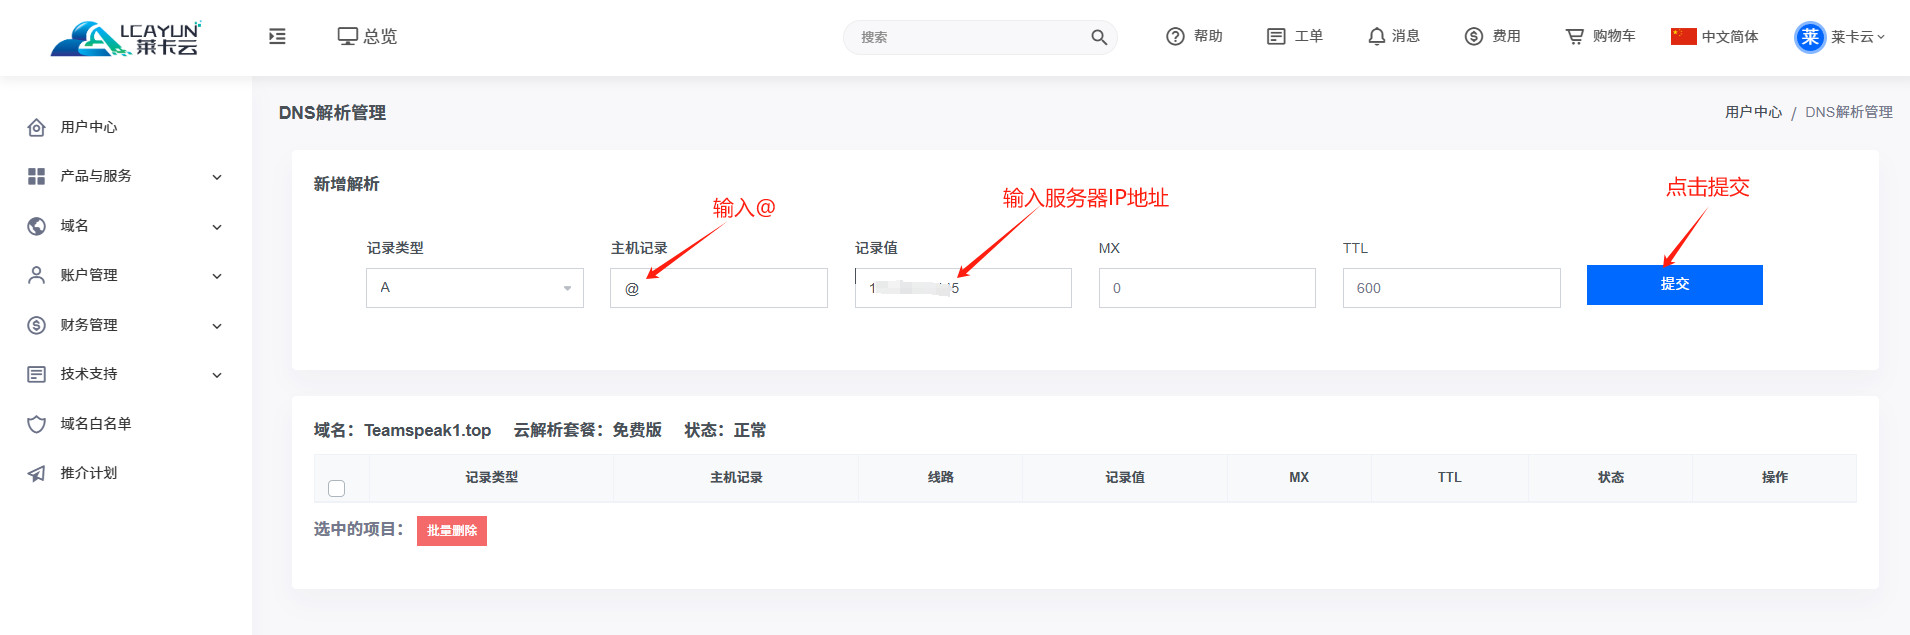Expand the 财务管理 chevron

click(217, 326)
